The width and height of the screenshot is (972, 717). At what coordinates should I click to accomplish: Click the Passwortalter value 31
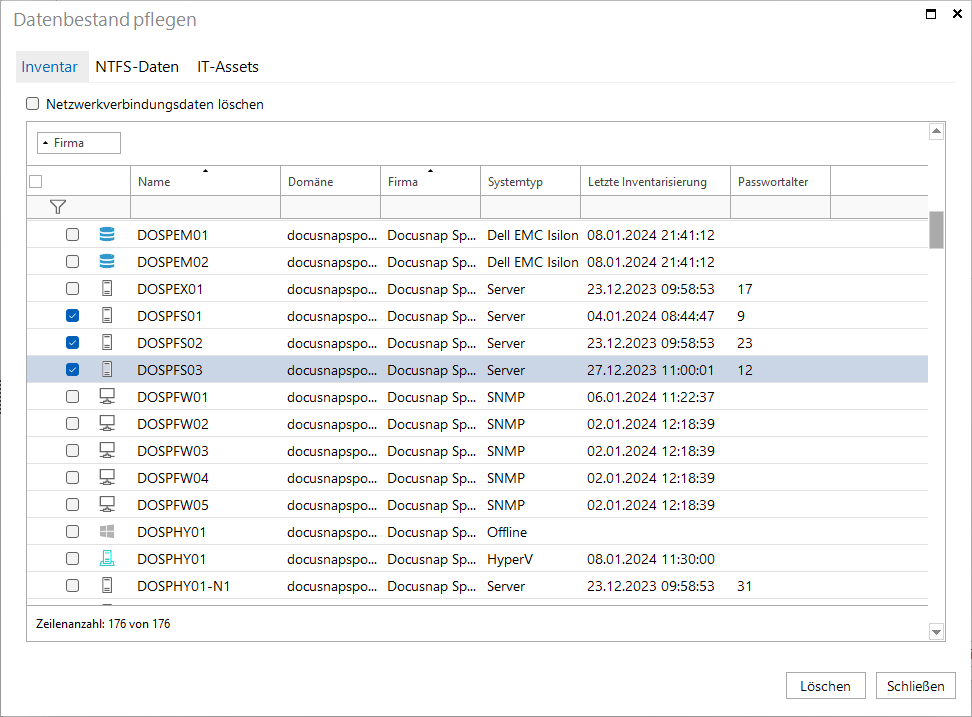point(744,586)
